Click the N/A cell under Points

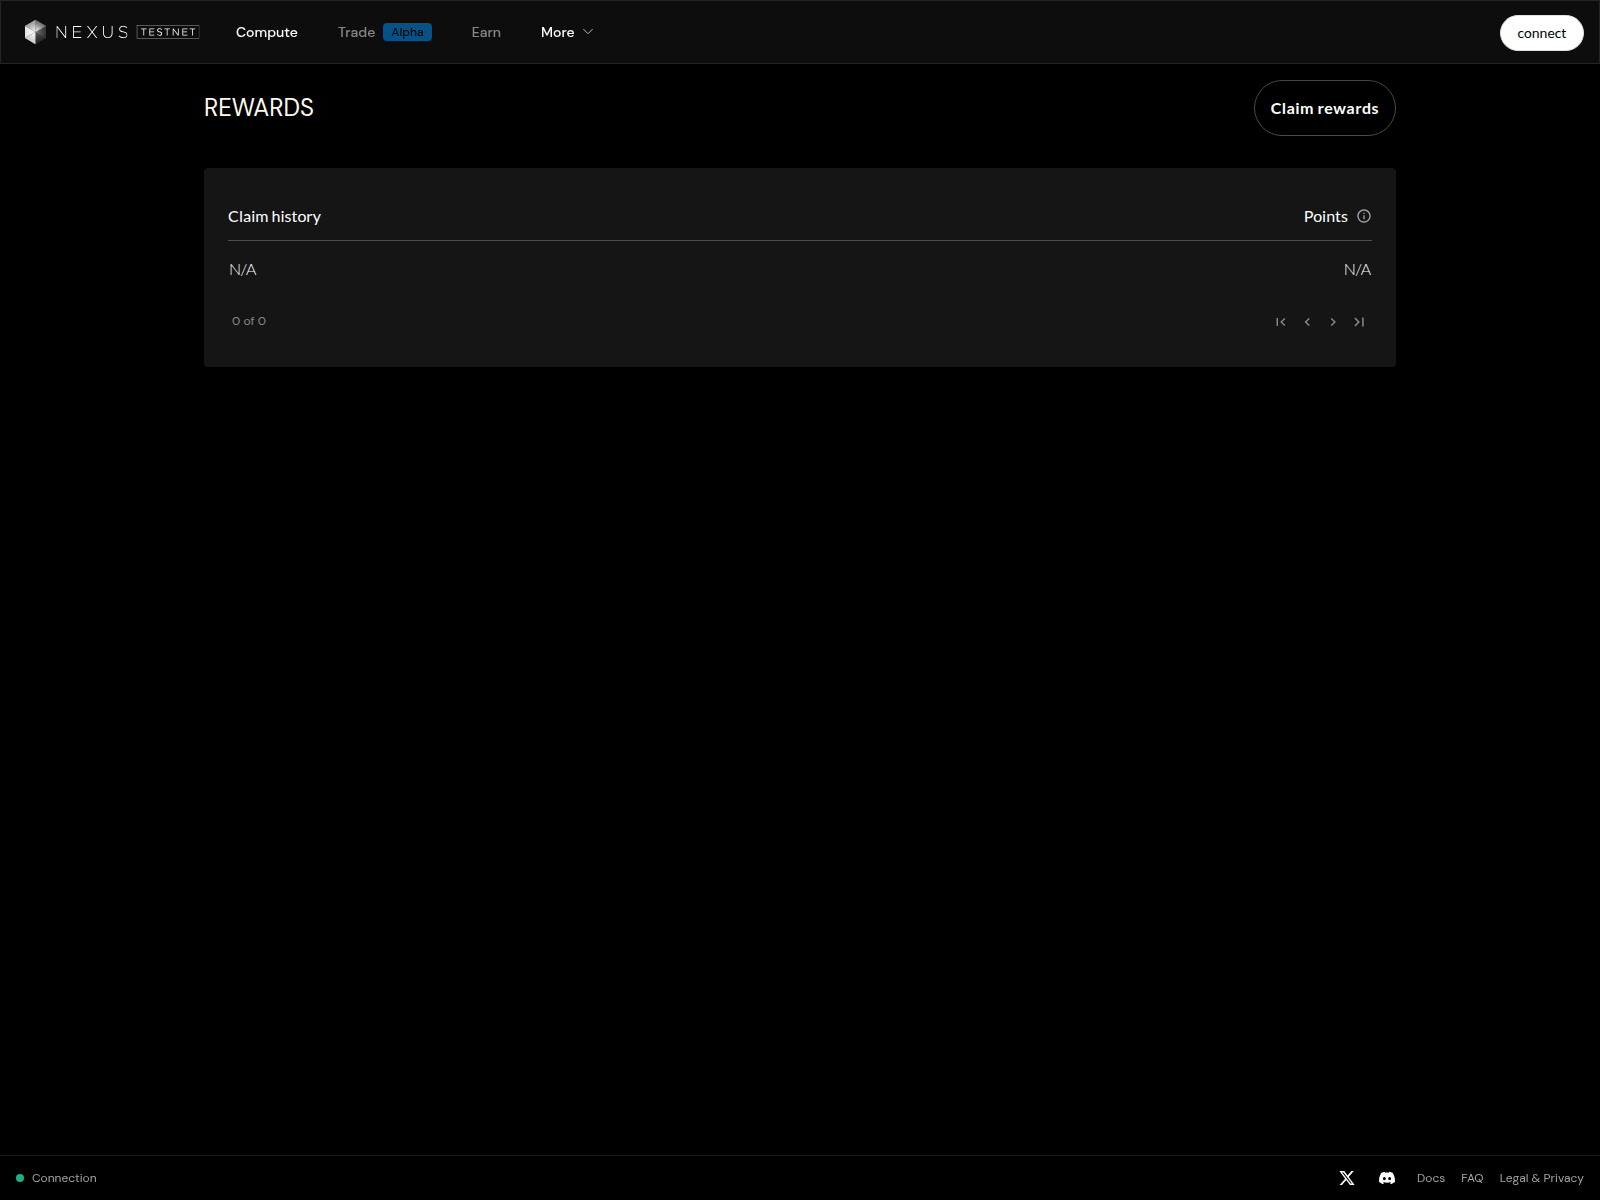pos(1357,270)
